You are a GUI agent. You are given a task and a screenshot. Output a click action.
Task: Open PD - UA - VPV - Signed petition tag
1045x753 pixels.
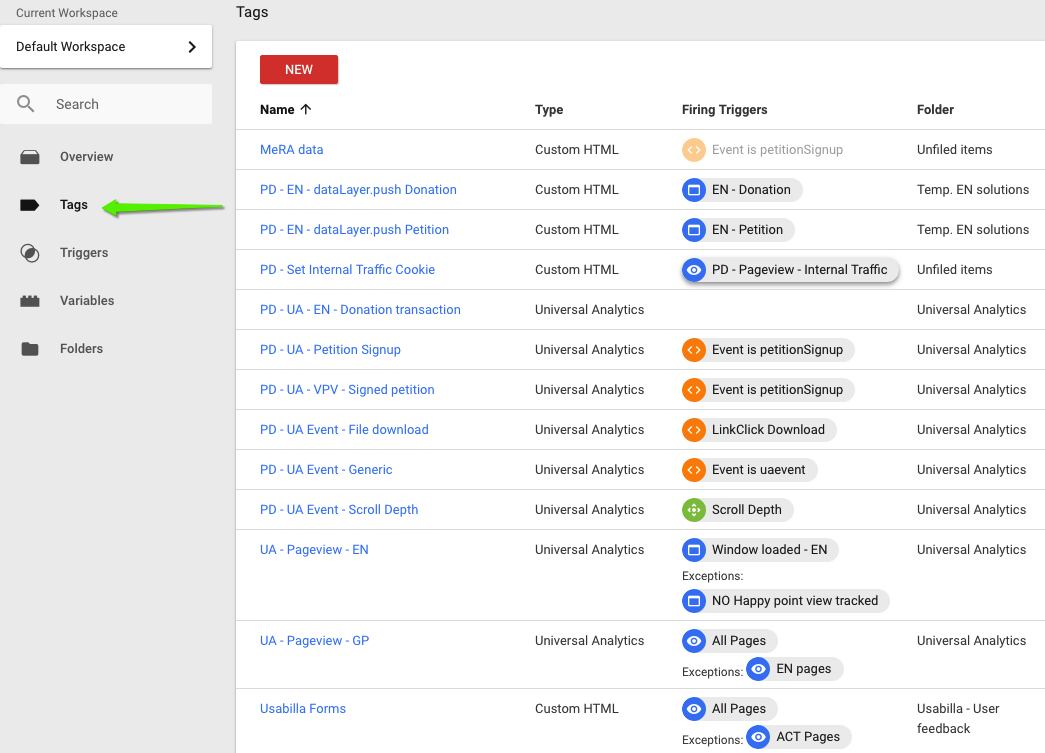(347, 390)
